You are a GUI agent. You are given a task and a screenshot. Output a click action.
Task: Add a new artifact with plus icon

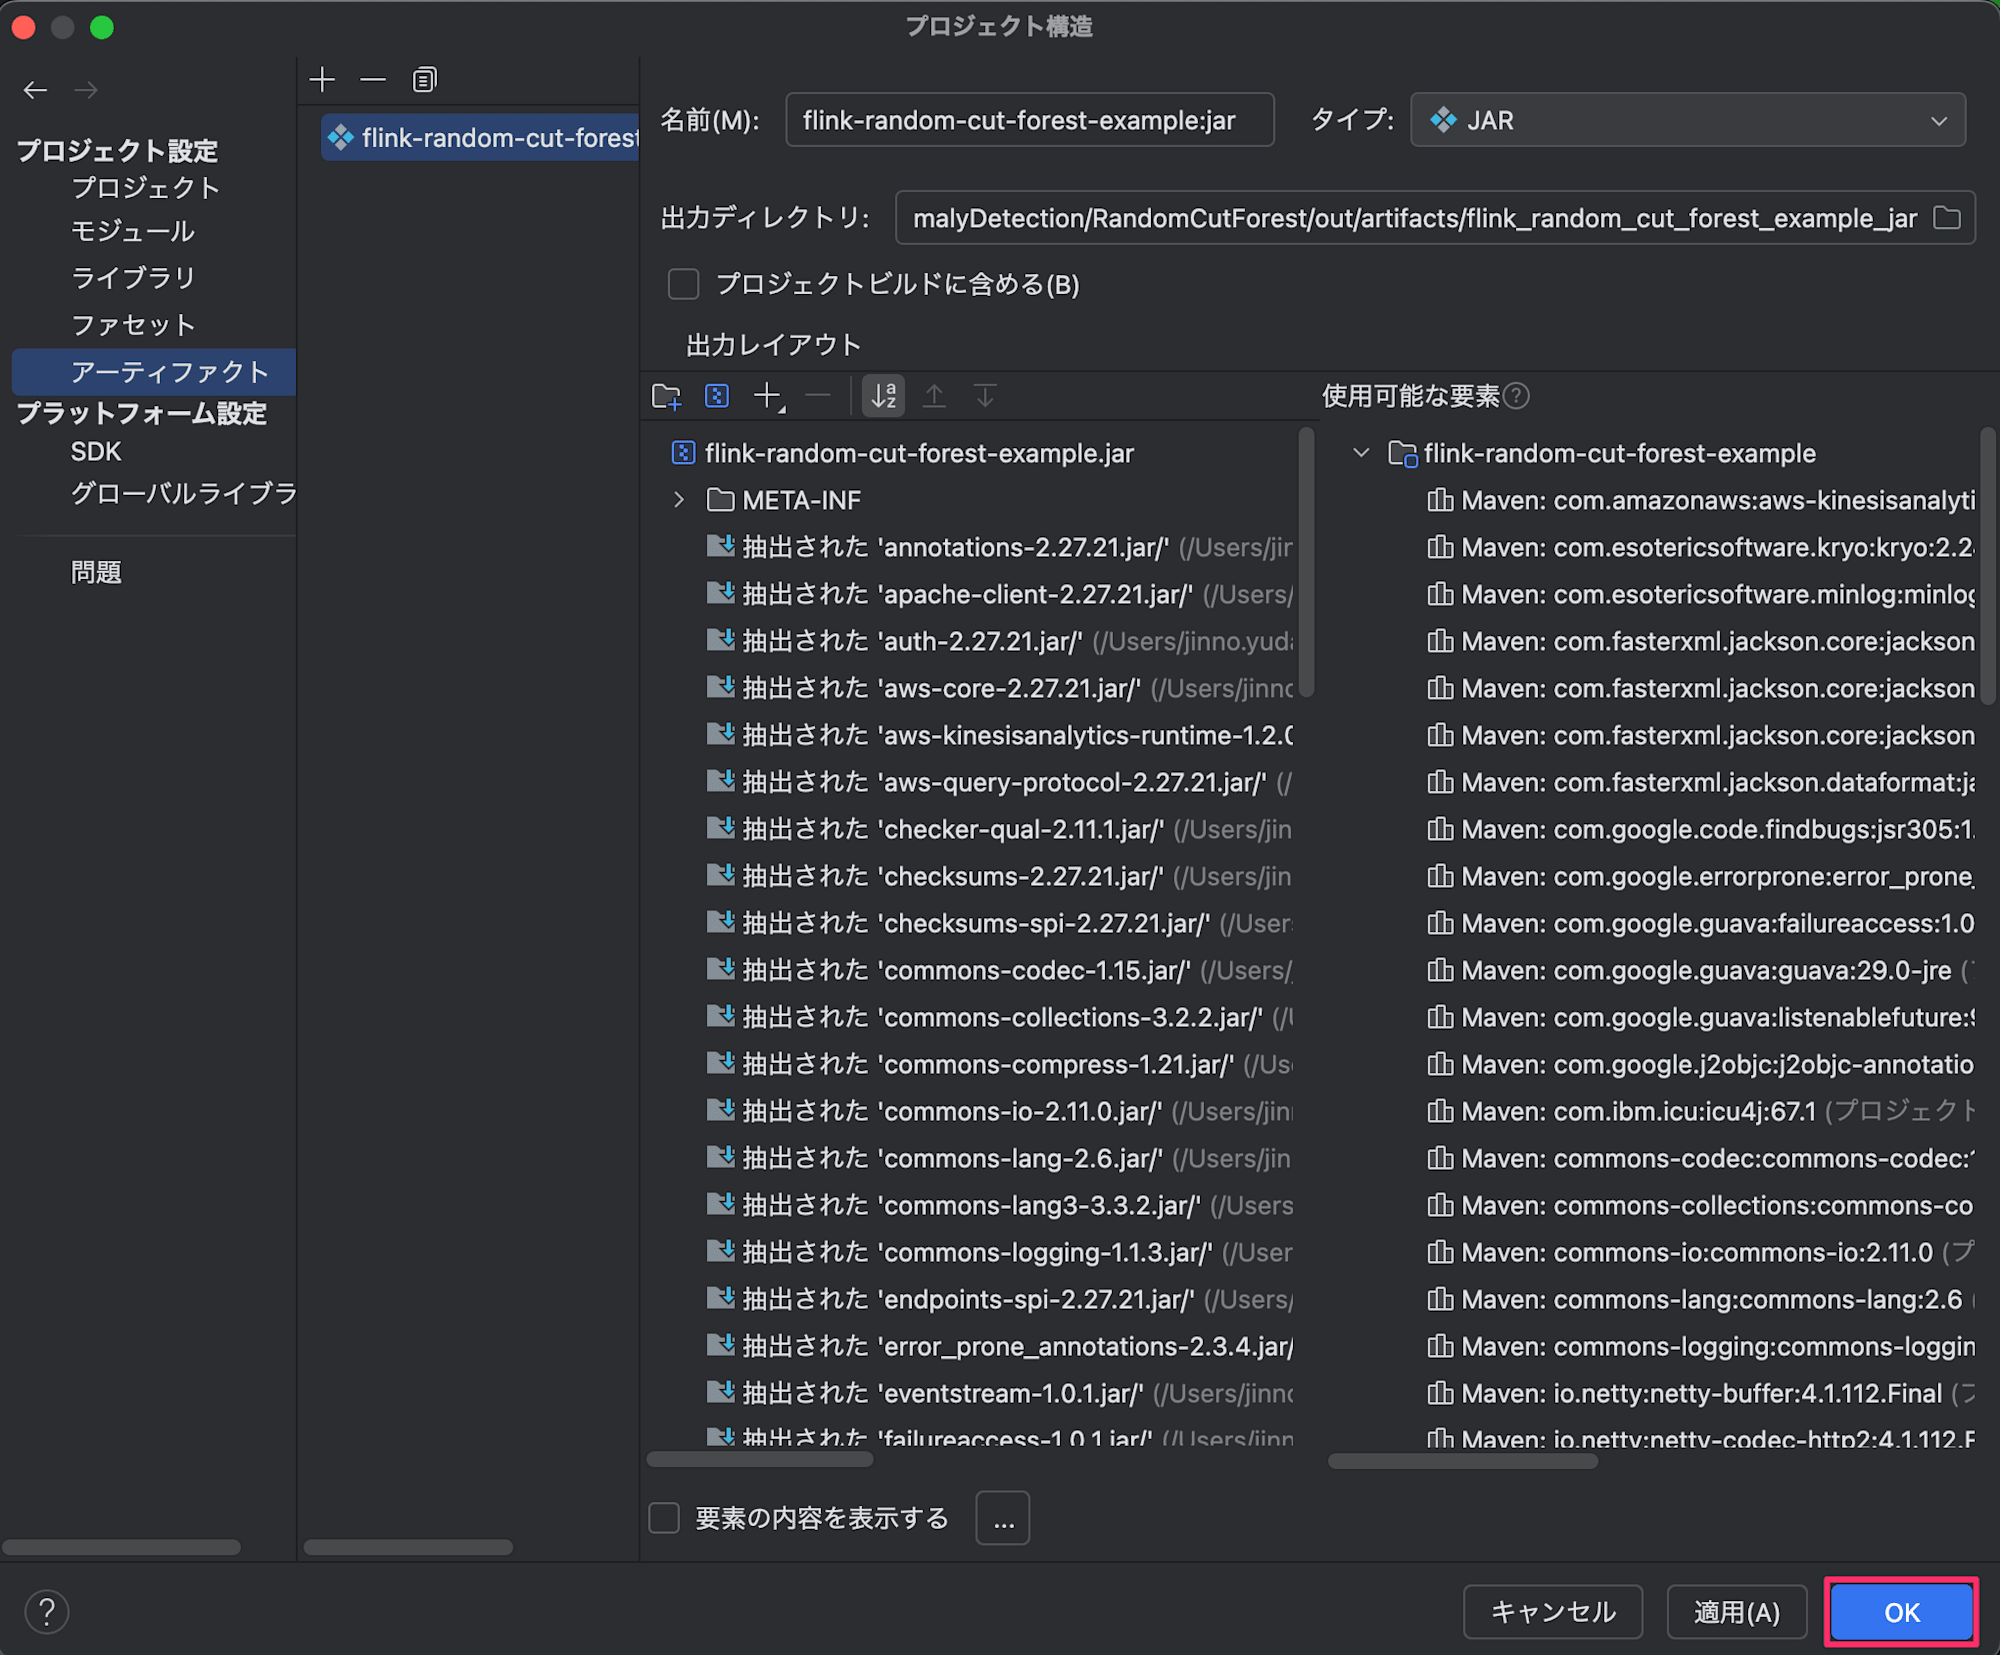[322, 79]
